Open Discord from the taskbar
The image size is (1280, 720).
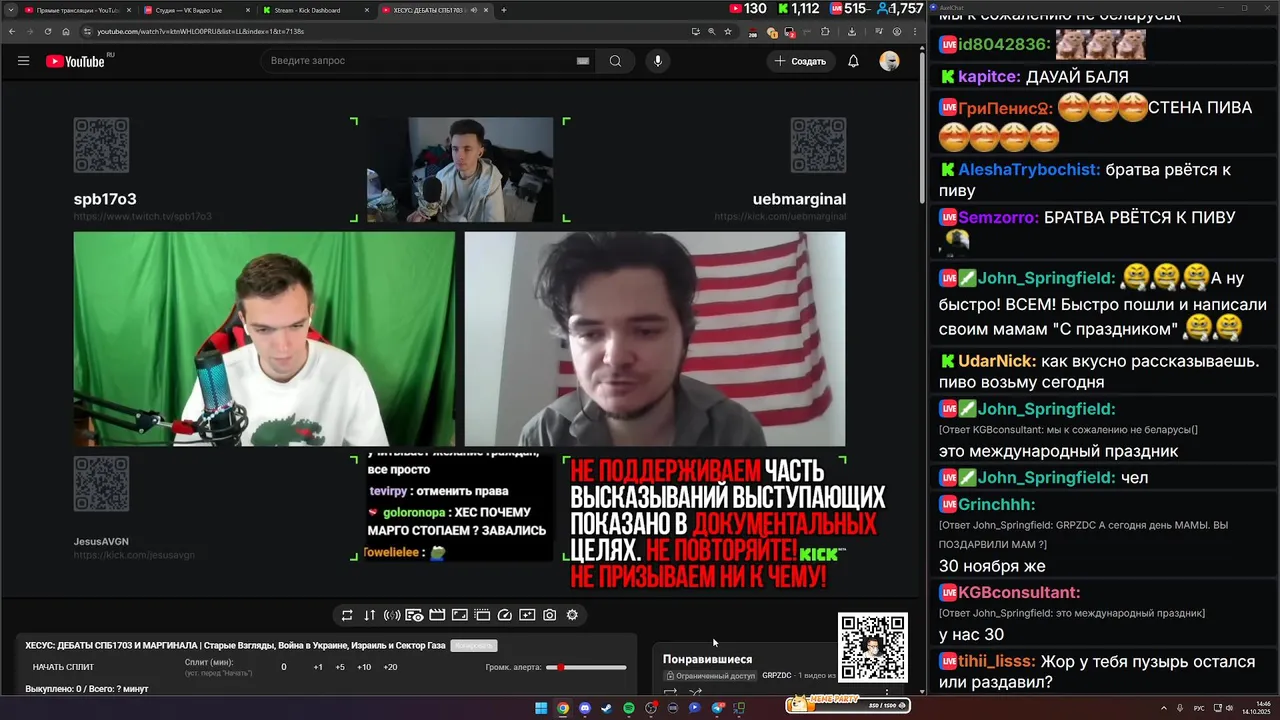(585, 708)
